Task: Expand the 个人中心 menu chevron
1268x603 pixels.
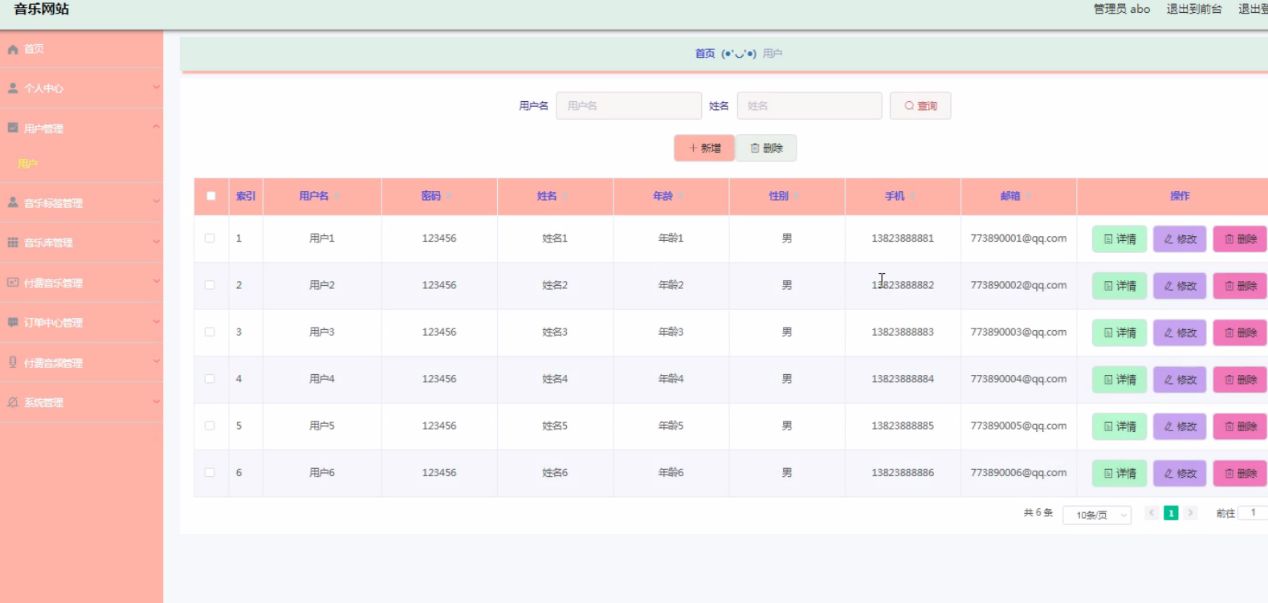Action: tap(156, 88)
